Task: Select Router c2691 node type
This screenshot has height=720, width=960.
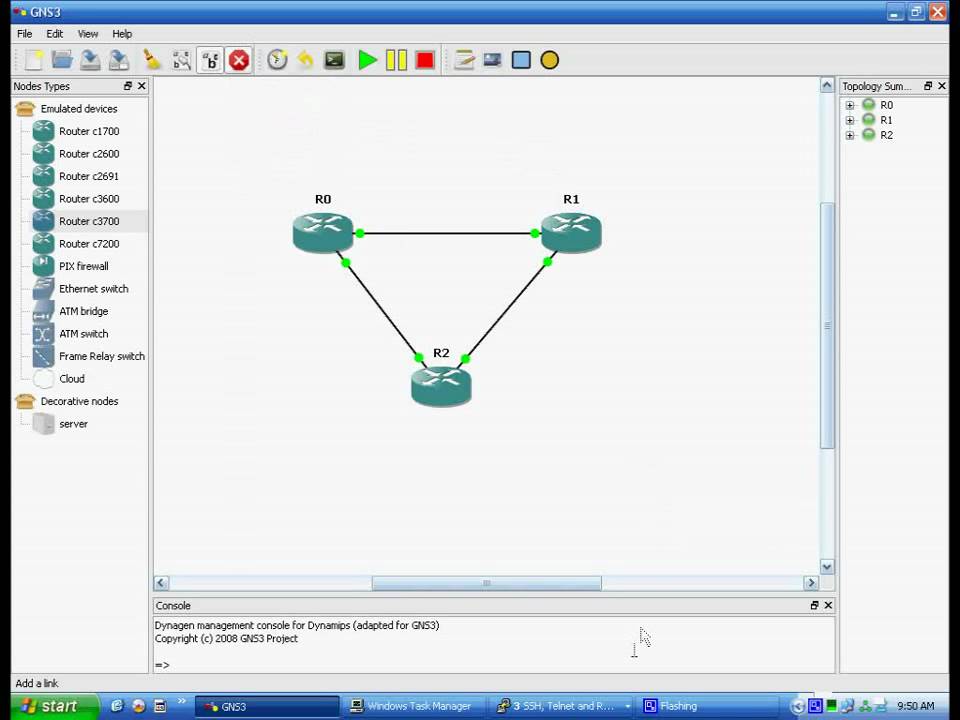Action: 89,176
